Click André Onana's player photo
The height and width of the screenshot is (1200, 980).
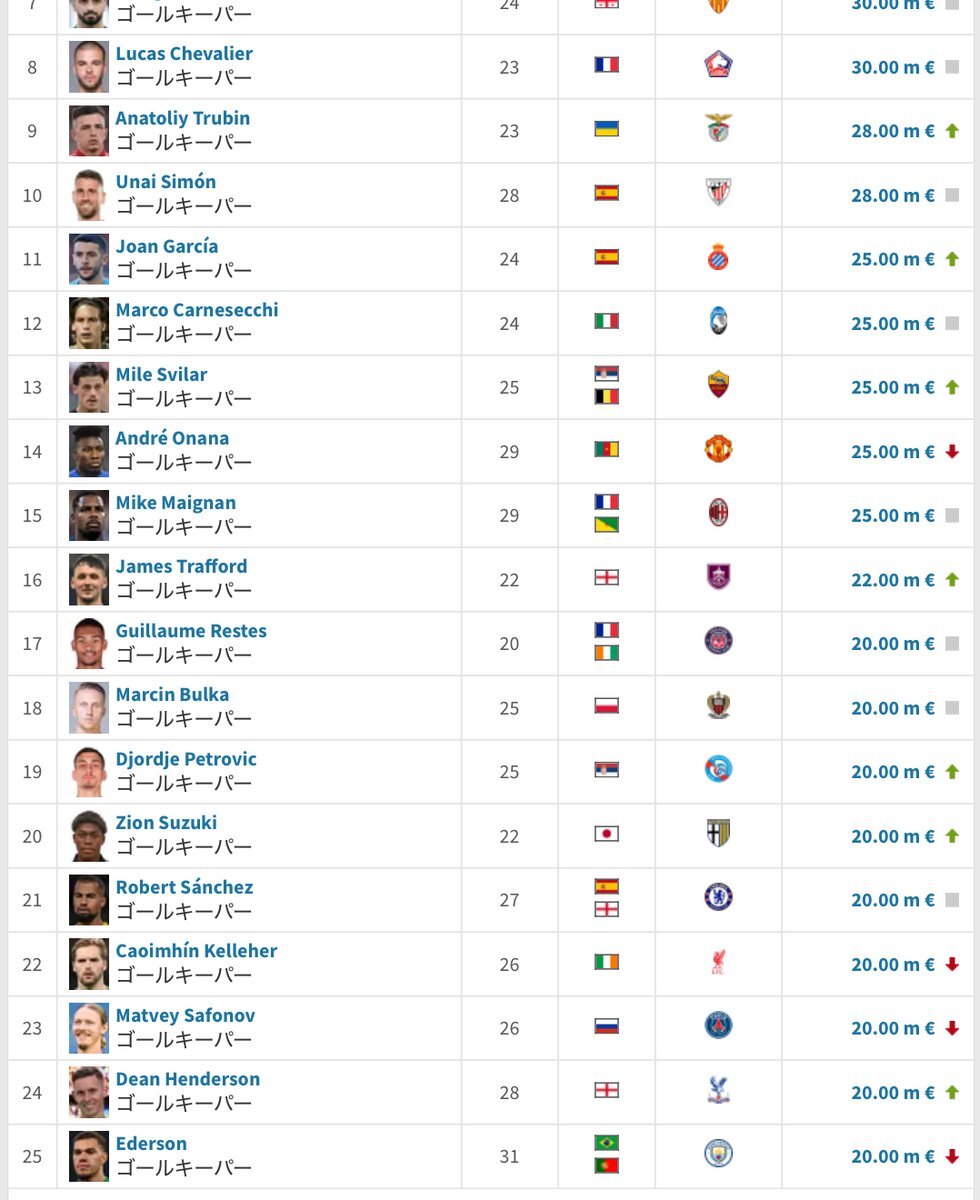point(88,451)
